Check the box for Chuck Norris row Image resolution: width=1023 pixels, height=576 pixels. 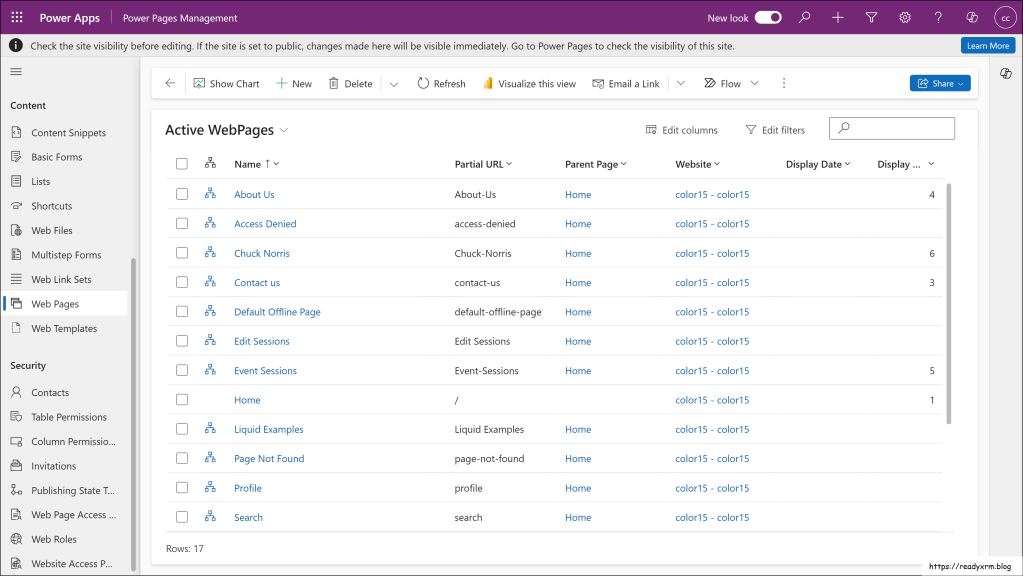coord(182,253)
